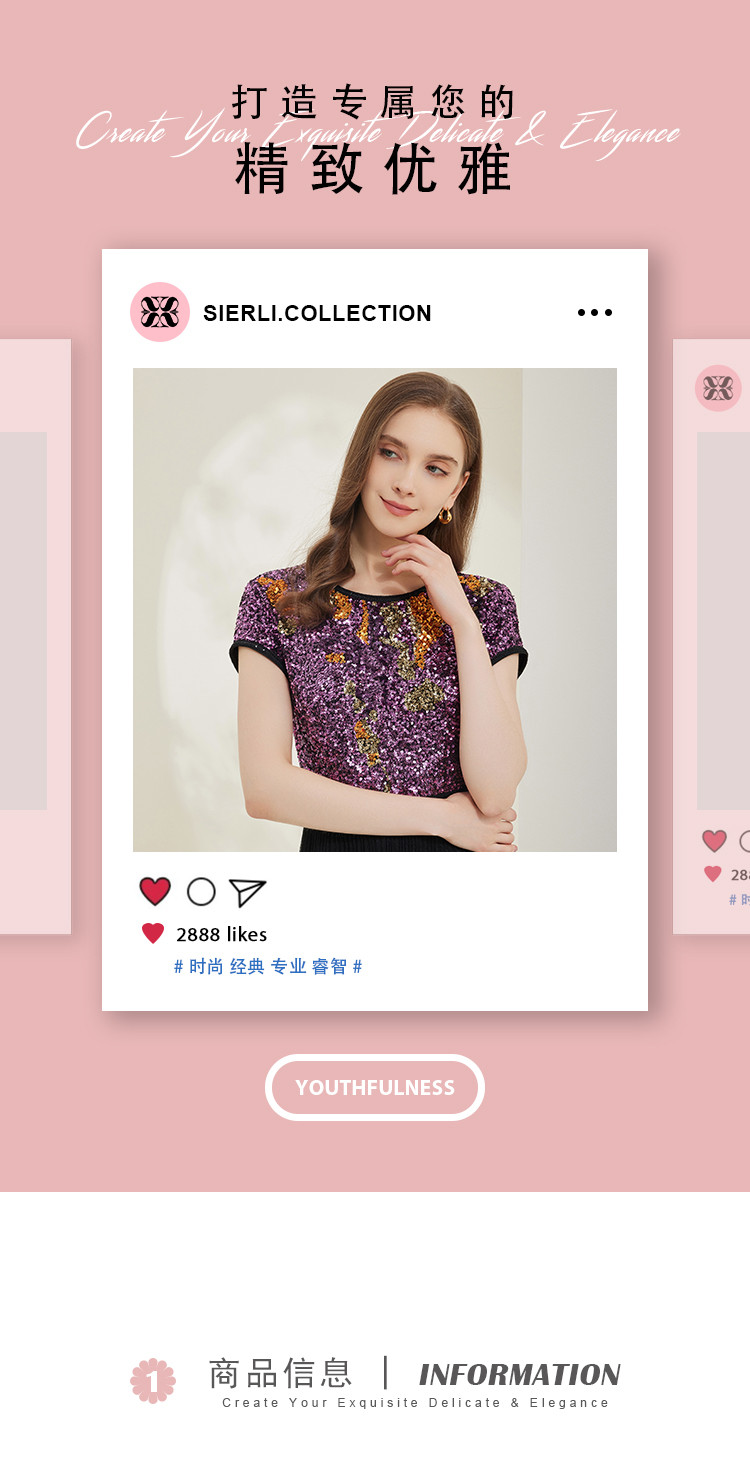
Task: Click the pink flower number 1 badge
Action: [x=153, y=1380]
